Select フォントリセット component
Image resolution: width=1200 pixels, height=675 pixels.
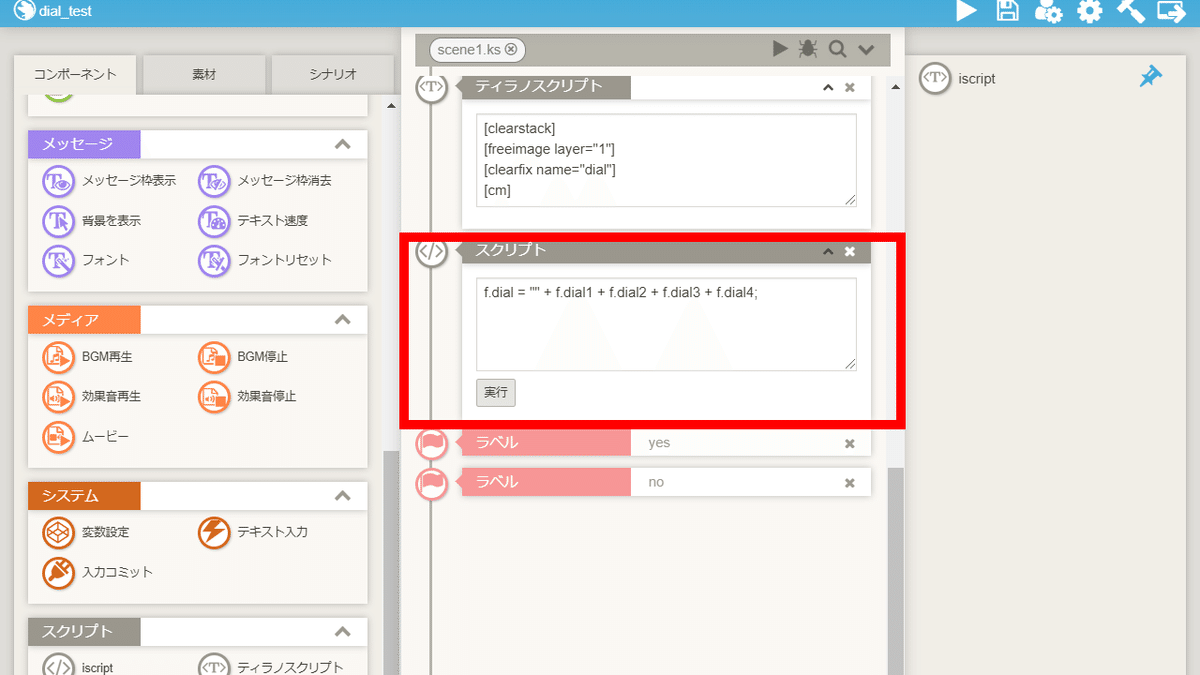(x=265, y=260)
